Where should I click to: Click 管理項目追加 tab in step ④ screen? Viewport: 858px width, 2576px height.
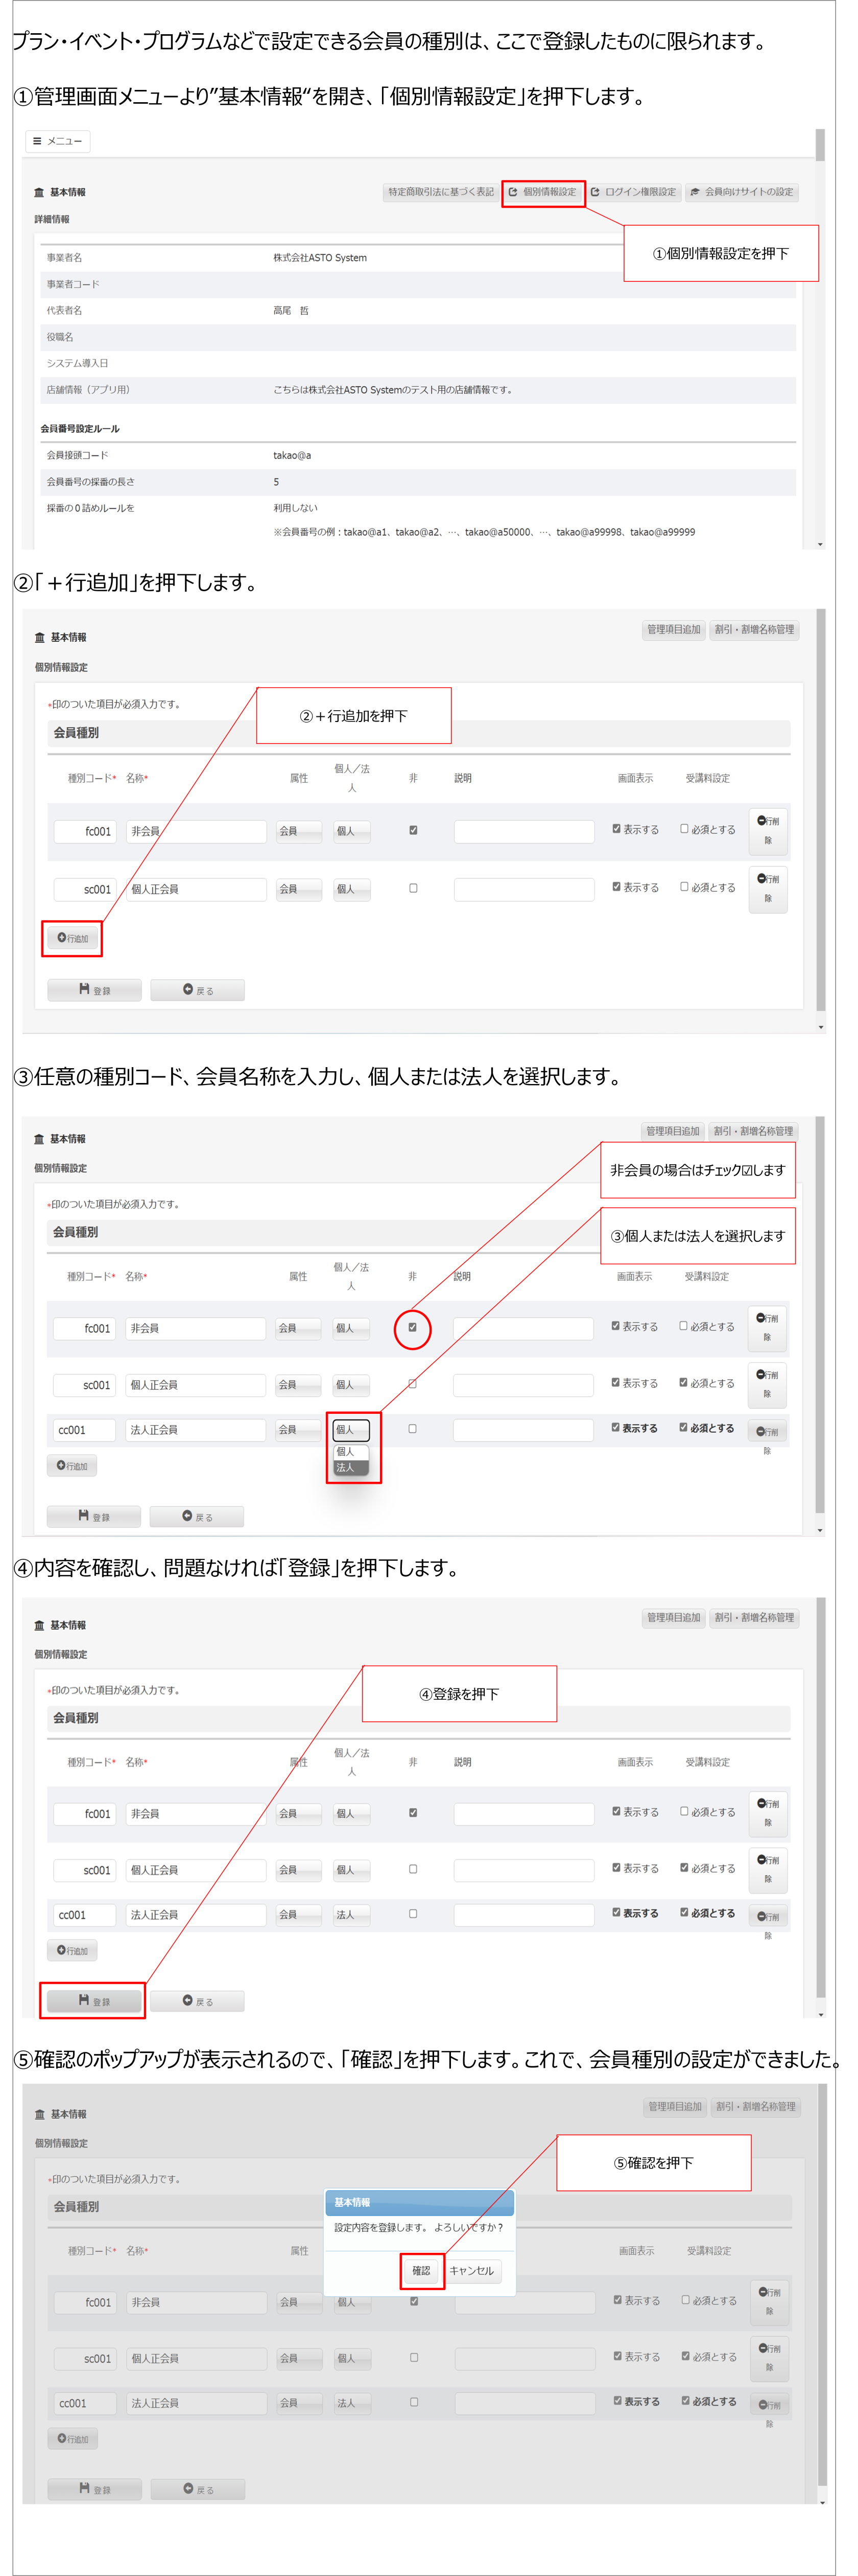[673, 1617]
